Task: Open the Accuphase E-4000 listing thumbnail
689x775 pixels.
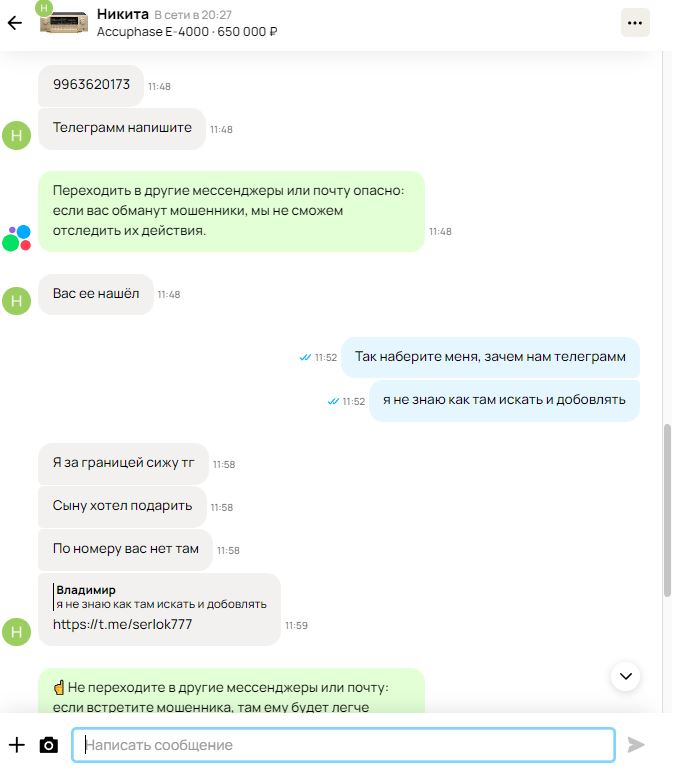Action: (x=64, y=24)
